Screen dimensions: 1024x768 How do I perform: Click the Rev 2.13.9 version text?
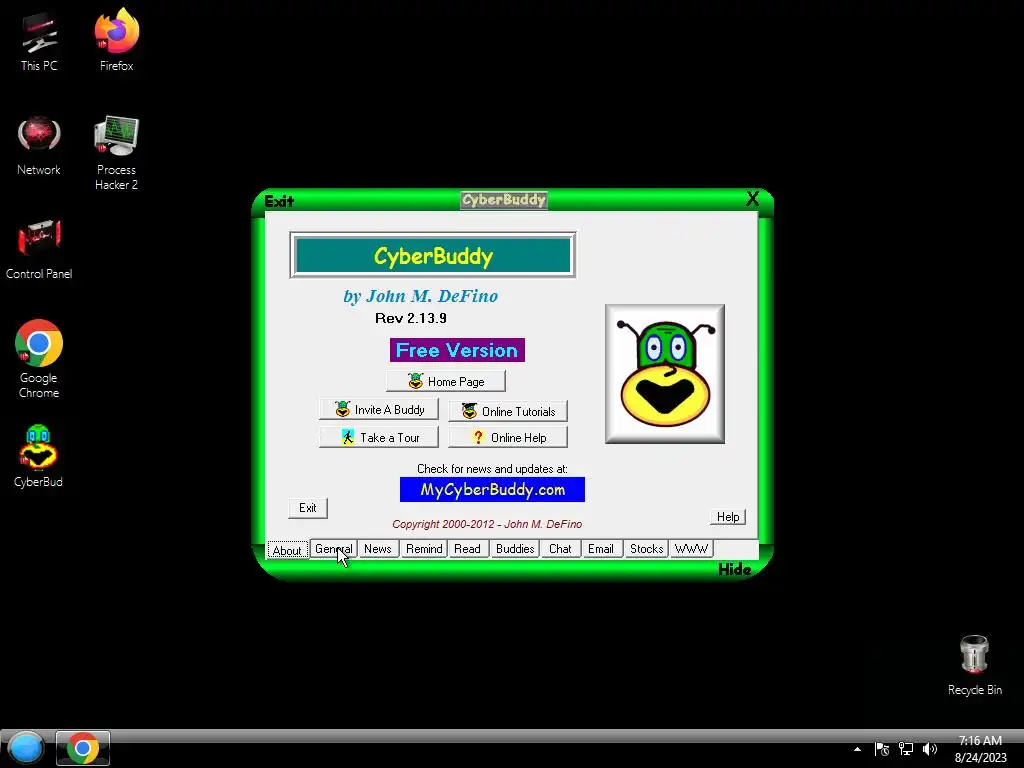(411, 318)
